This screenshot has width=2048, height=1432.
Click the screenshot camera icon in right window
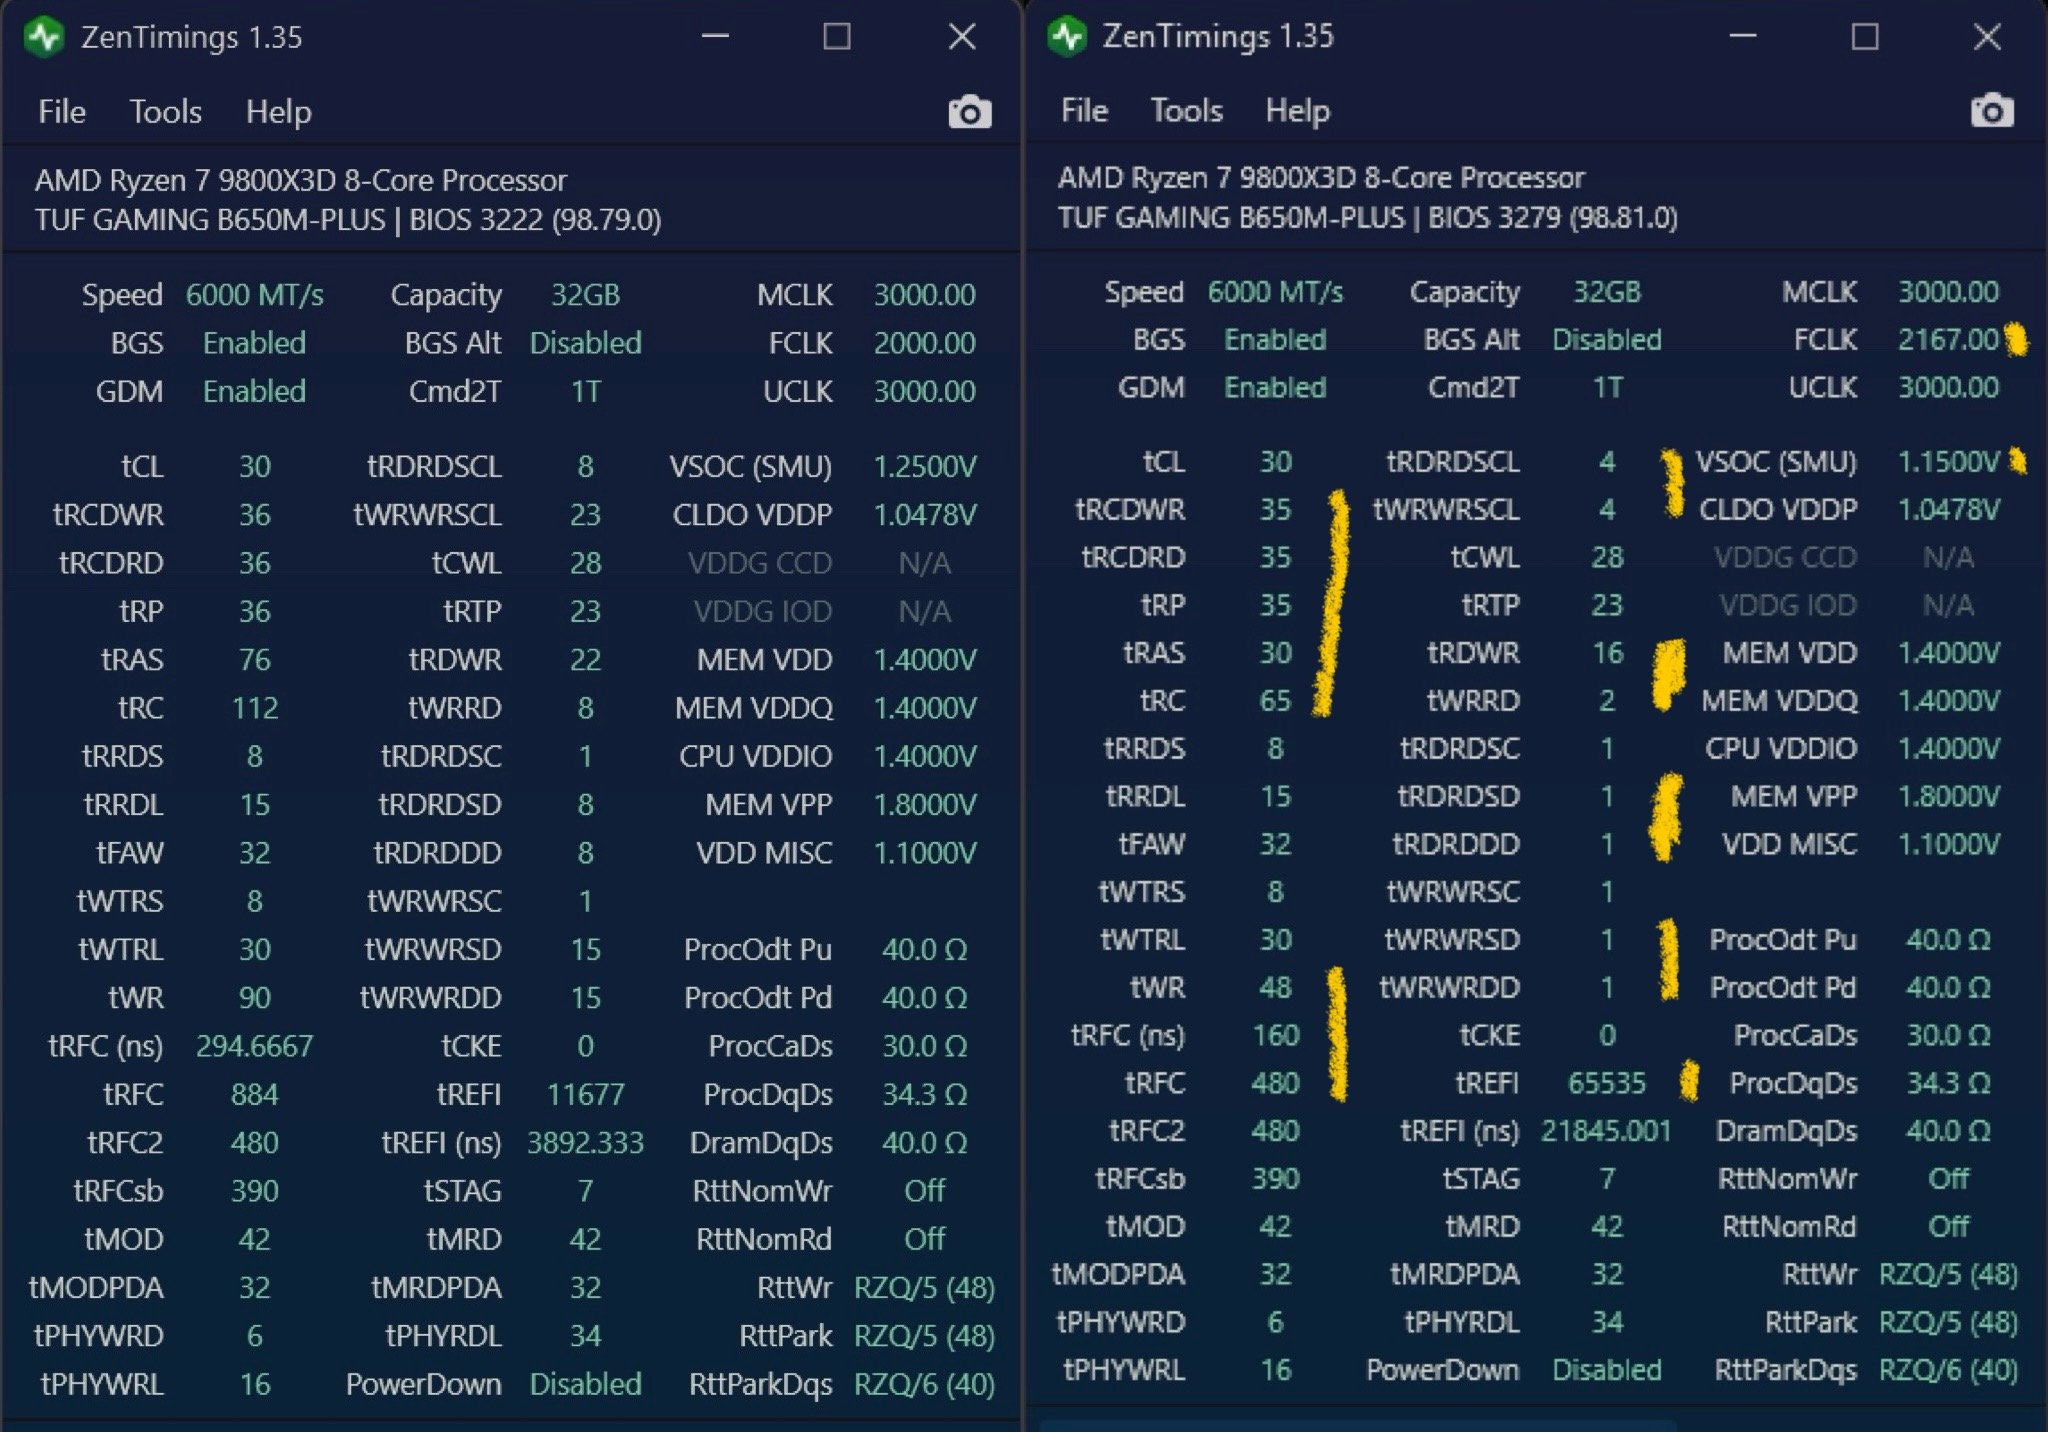pyautogui.click(x=1991, y=110)
